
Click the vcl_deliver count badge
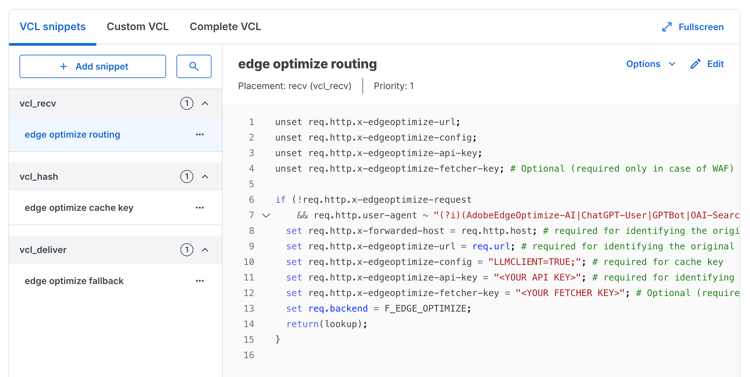[x=187, y=250]
